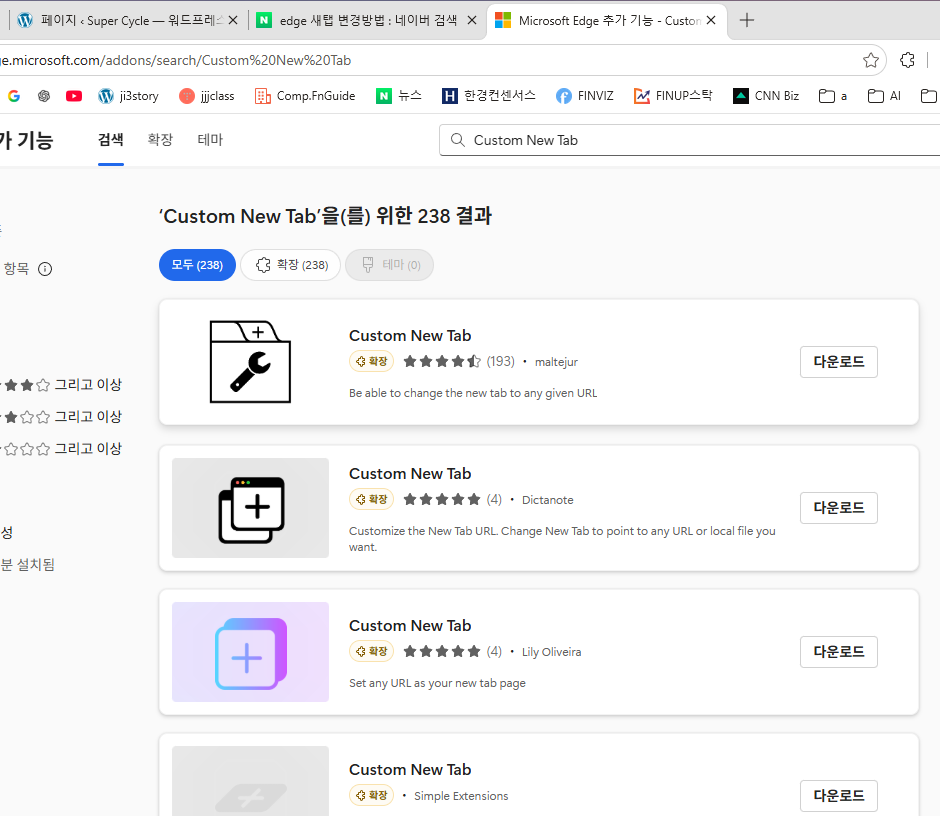Click the 확장 badge on Lily Oliveira card
This screenshot has width=940, height=816.
(x=371, y=651)
